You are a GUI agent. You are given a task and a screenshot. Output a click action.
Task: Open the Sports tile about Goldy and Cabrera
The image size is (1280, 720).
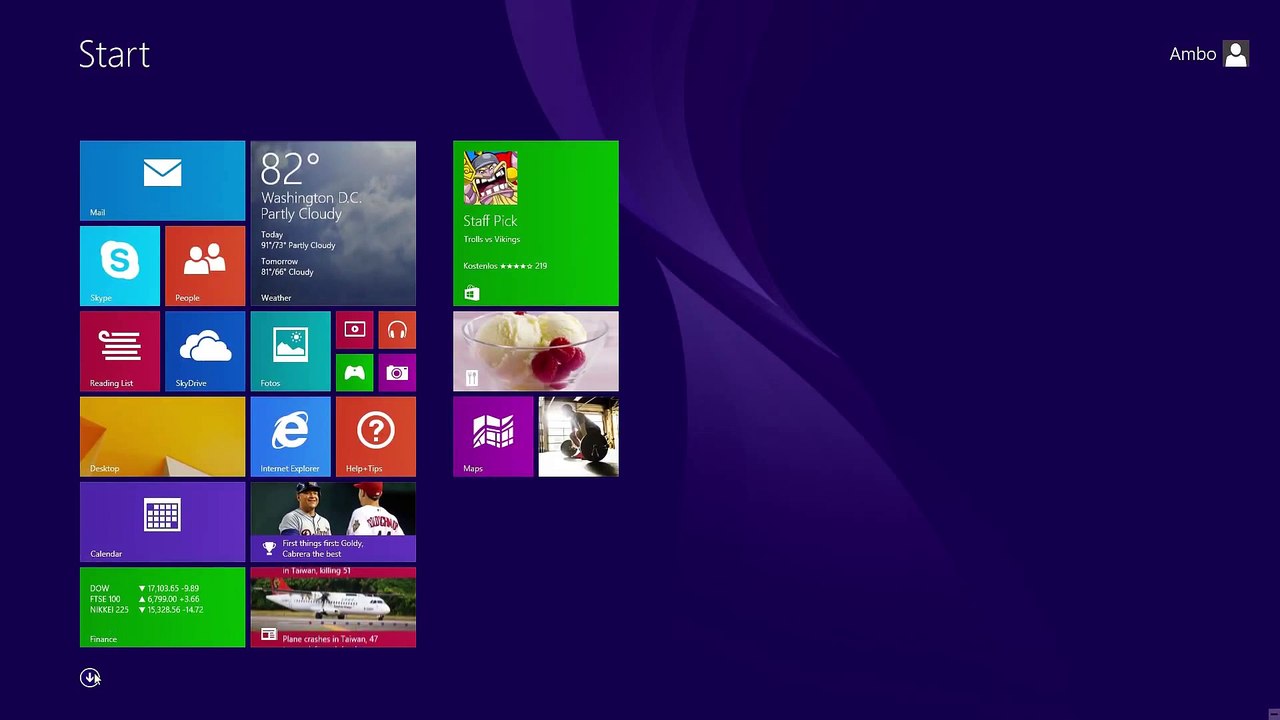333,522
